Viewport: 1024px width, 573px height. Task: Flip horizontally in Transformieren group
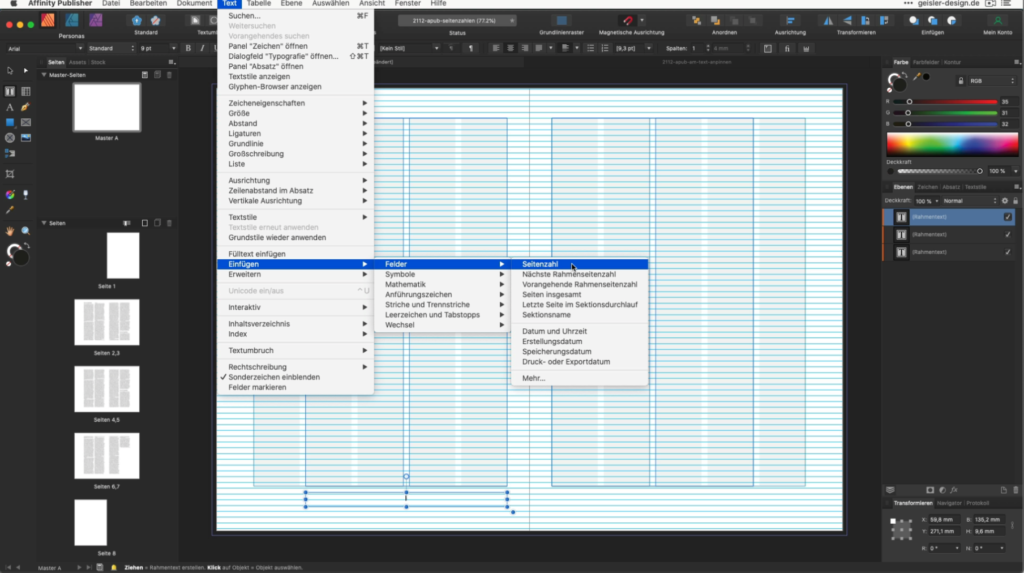[x=828, y=20]
